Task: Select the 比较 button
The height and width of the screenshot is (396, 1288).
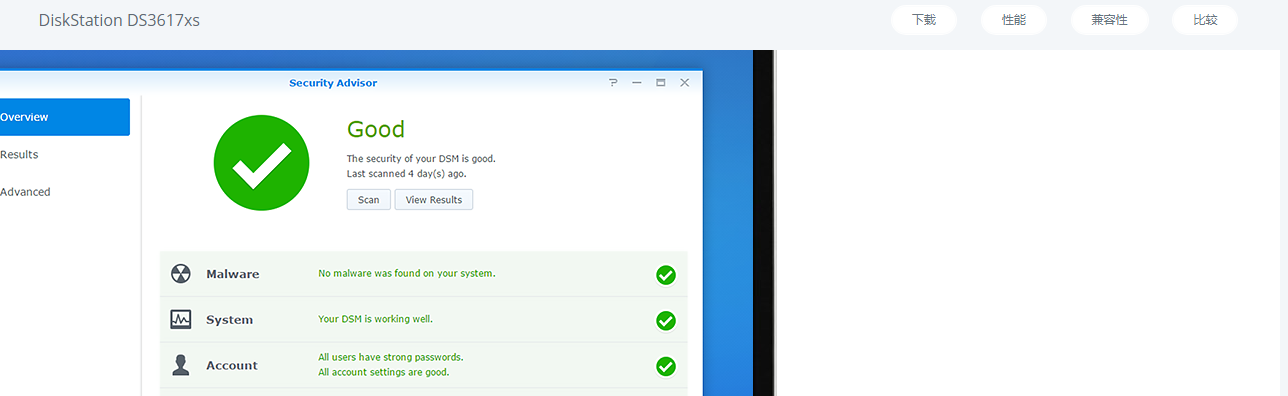Action: tap(1205, 20)
